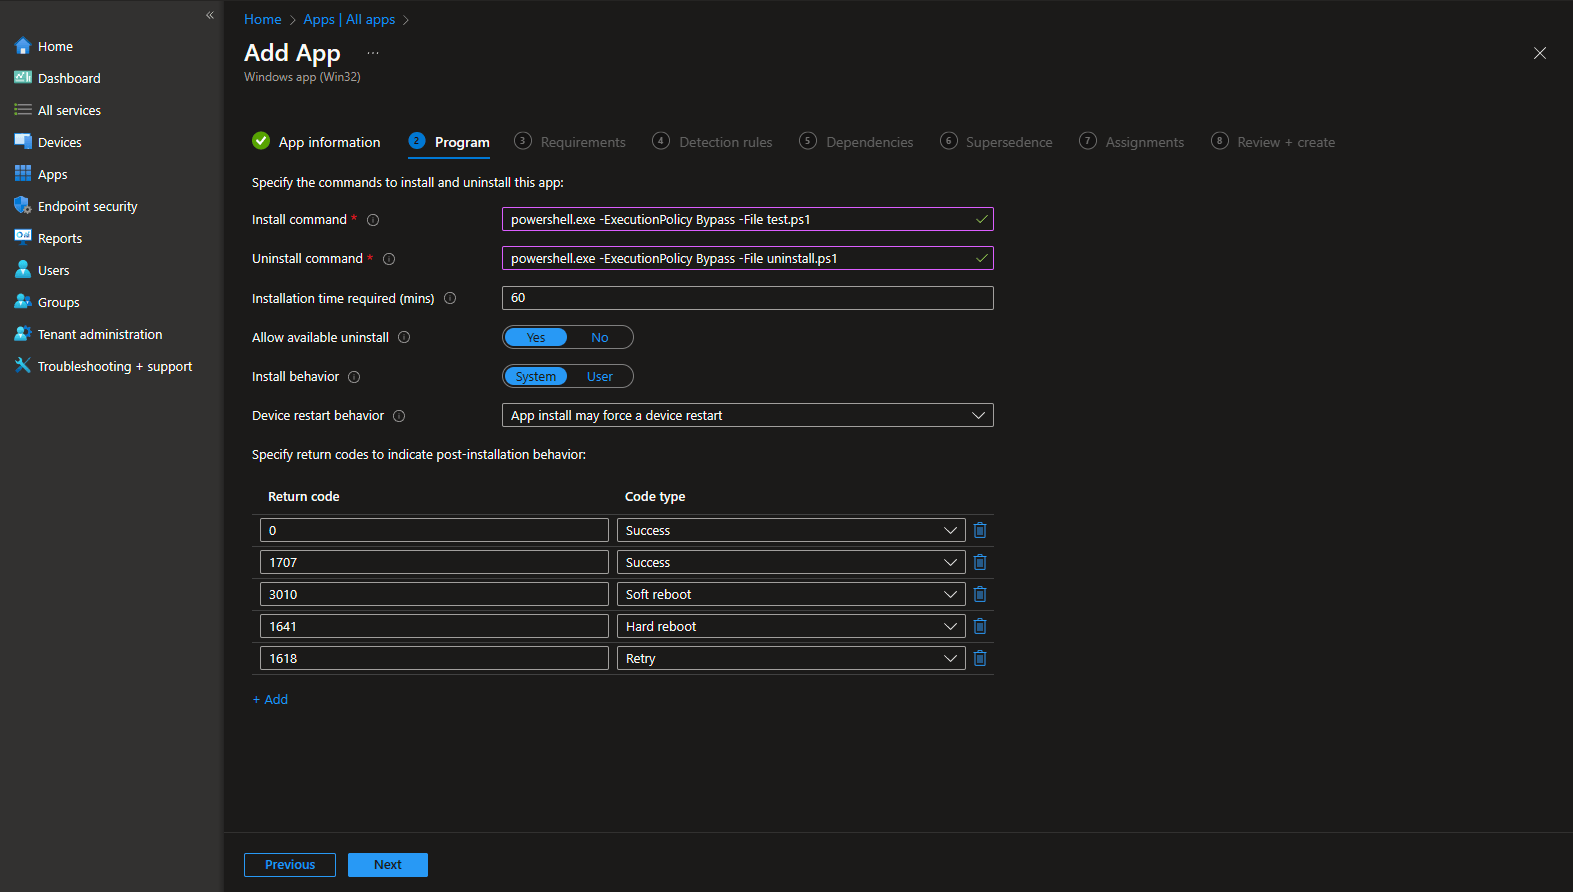1573x892 pixels.
Task: Go to Supersedence step tab
Action: [x=996, y=142]
